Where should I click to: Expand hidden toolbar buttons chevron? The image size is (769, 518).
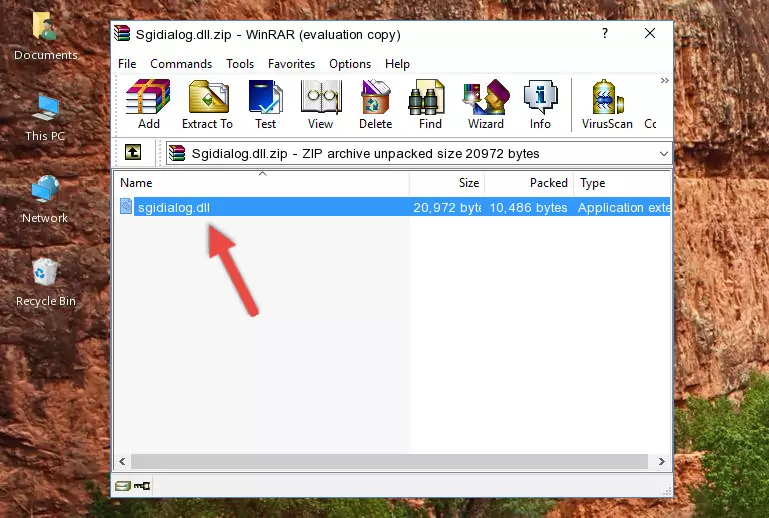click(665, 80)
